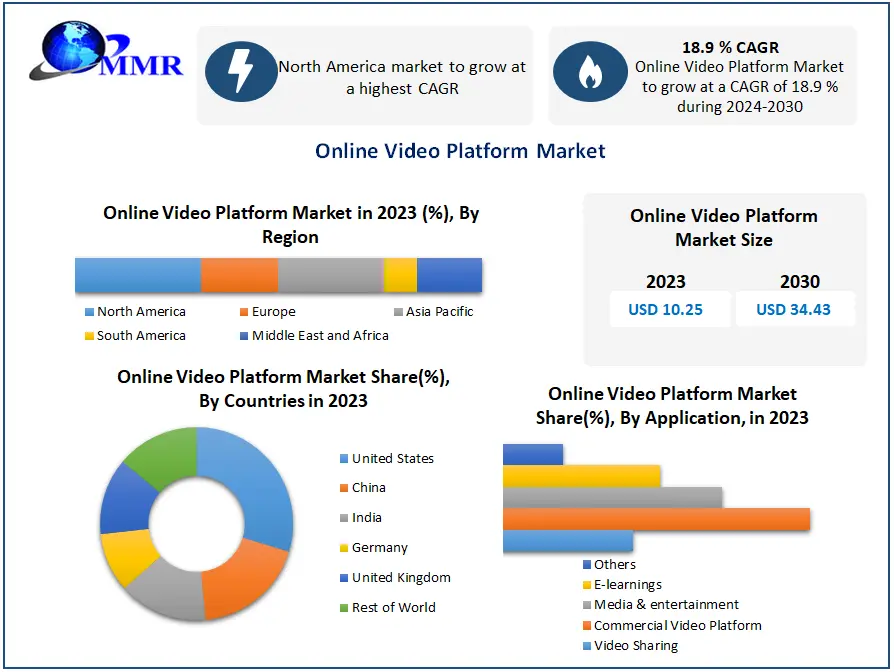Click the gray Media & entertainment bar
The height and width of the screenshot is (672, 894).
613,497
